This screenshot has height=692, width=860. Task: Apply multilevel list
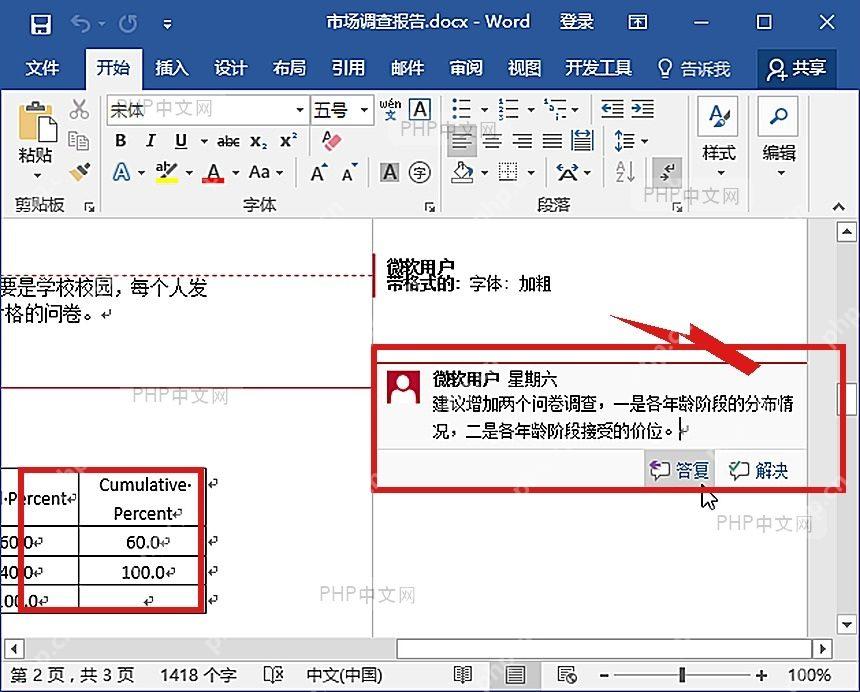click(555, 109)
